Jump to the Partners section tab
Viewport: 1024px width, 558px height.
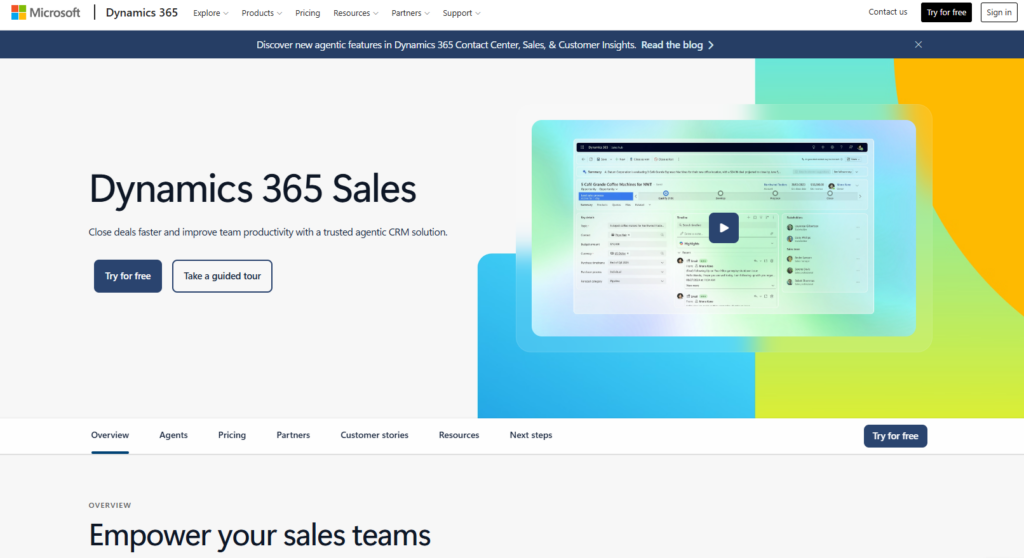[293, 435]
